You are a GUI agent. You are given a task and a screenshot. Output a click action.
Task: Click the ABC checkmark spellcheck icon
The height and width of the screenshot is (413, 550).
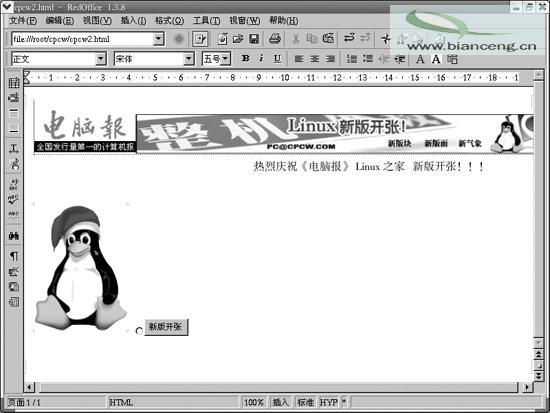[14, 199]
